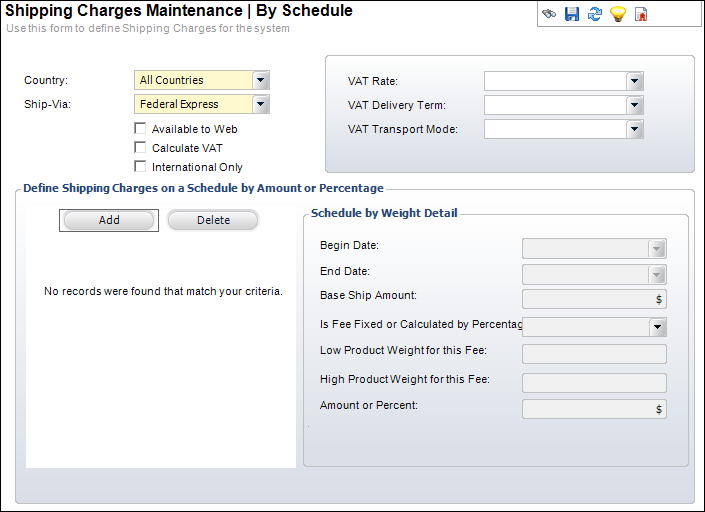Image resolution: width=705 pixels, height=512 pixels.
Task: Focus the Low Product Weight field
Action: click(x=594, y=354)
